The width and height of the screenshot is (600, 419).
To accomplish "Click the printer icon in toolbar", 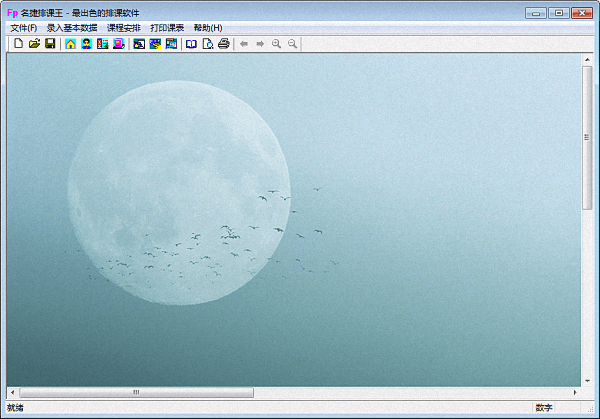I will (224, 44).
